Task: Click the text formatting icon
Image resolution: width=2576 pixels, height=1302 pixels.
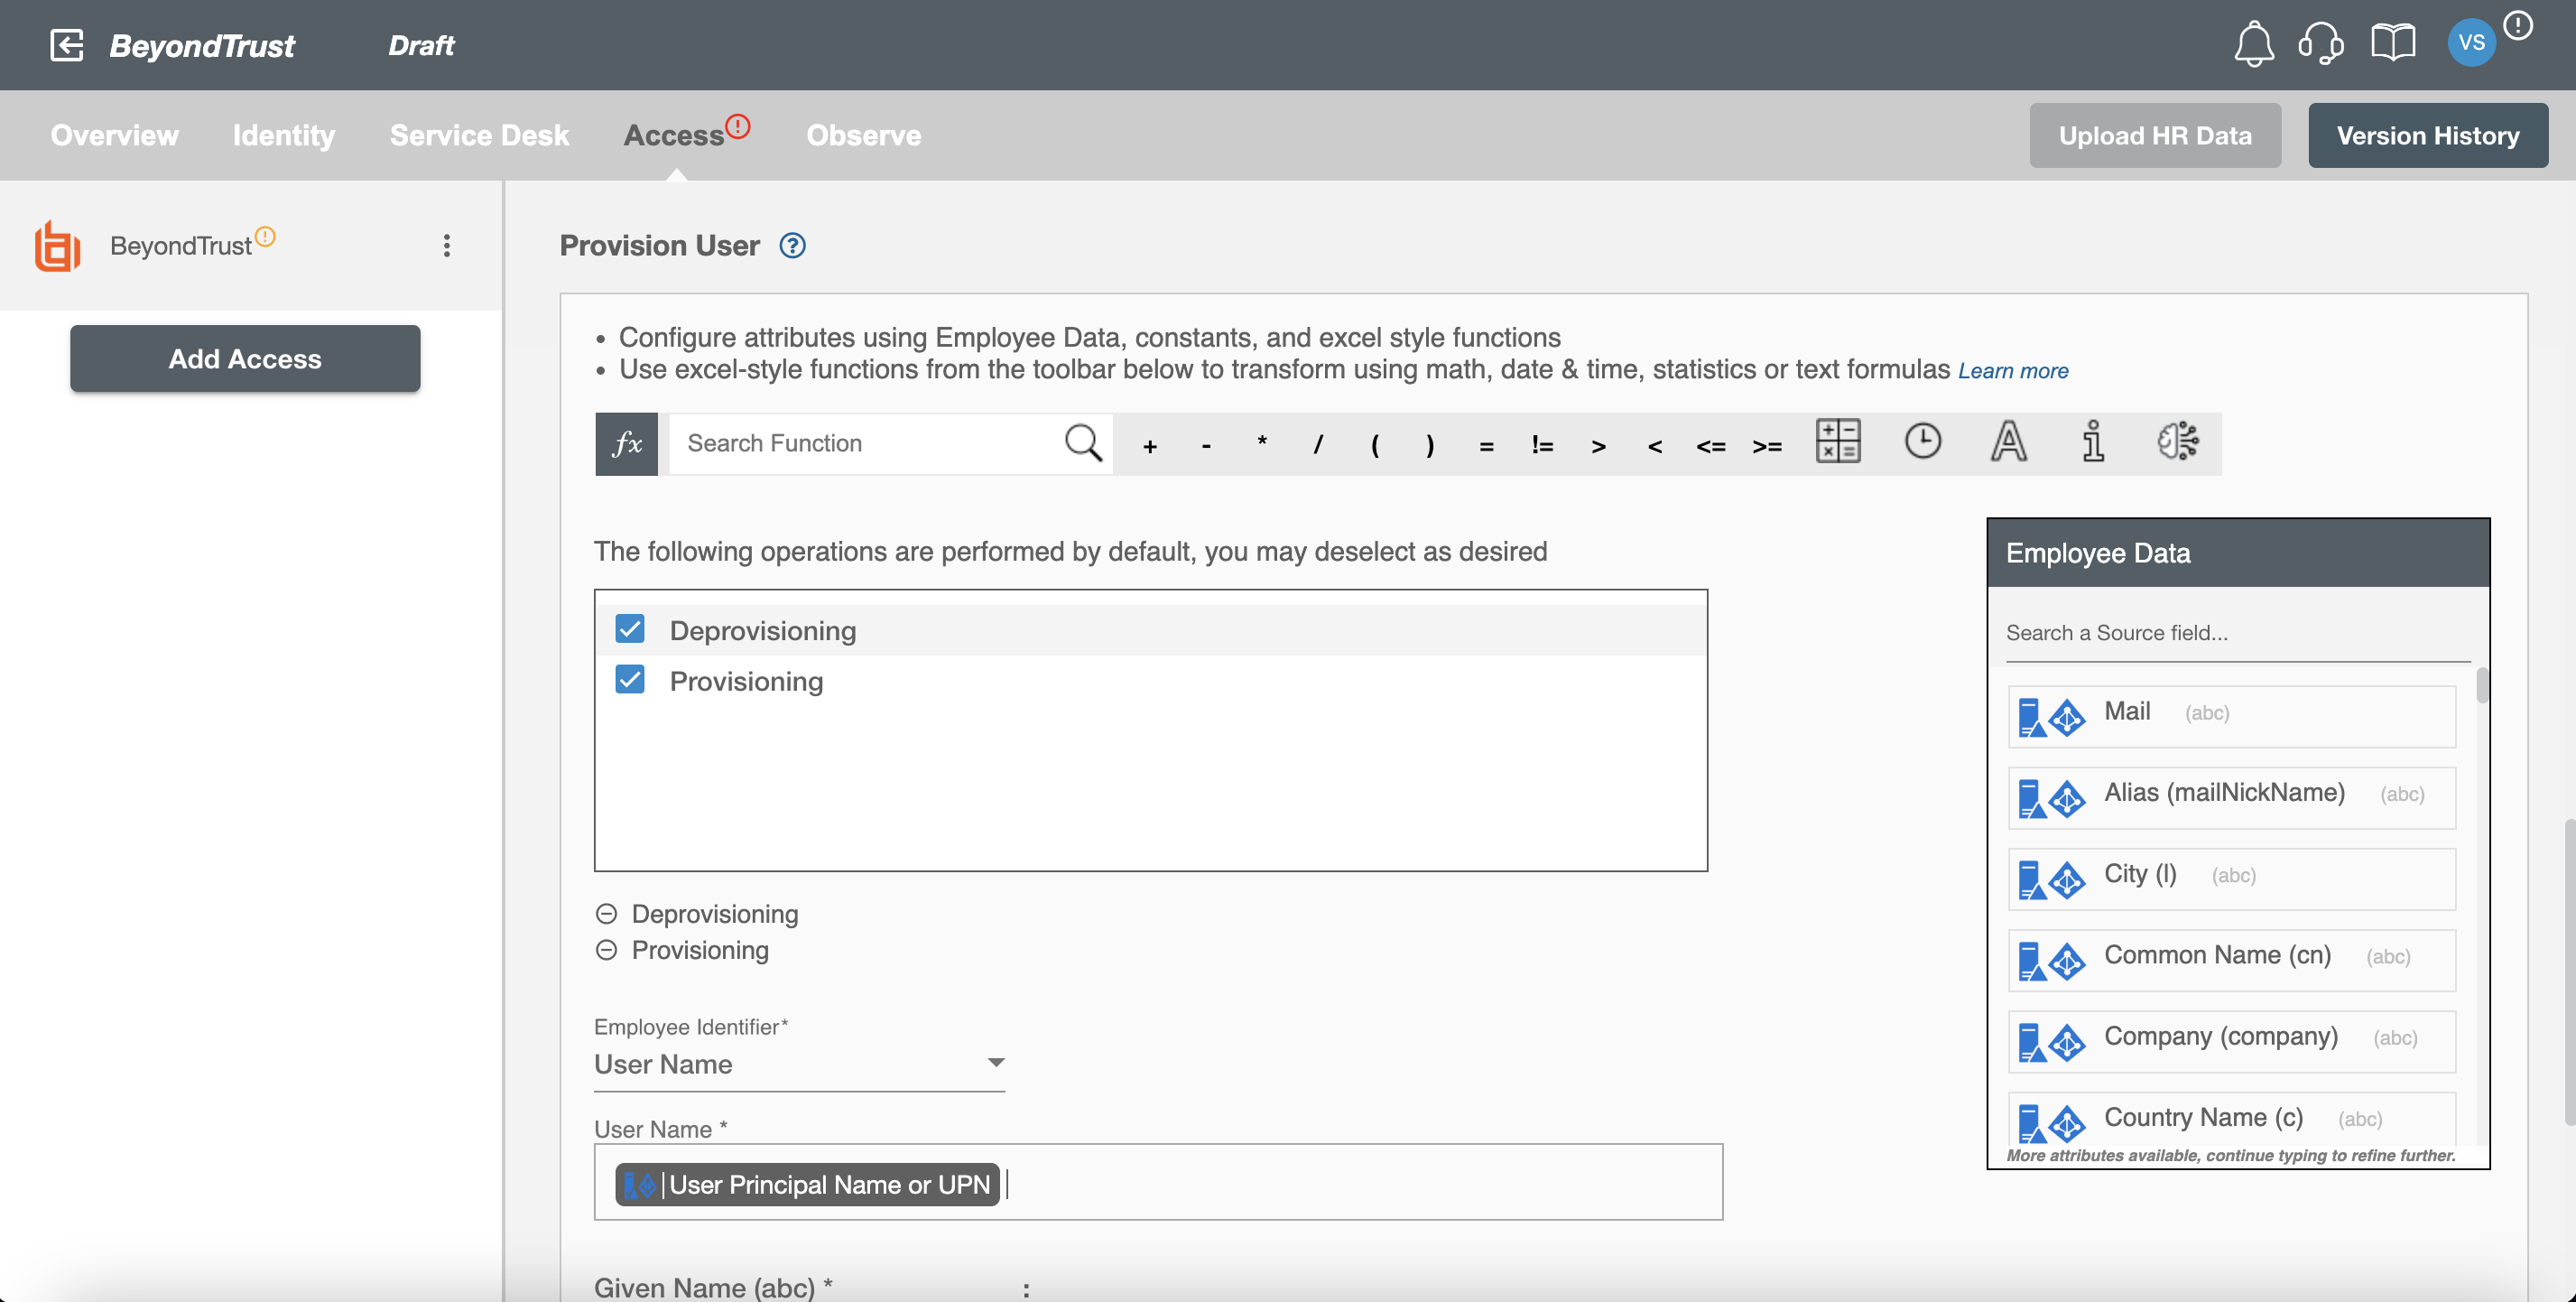Action: coord(2008,442)
